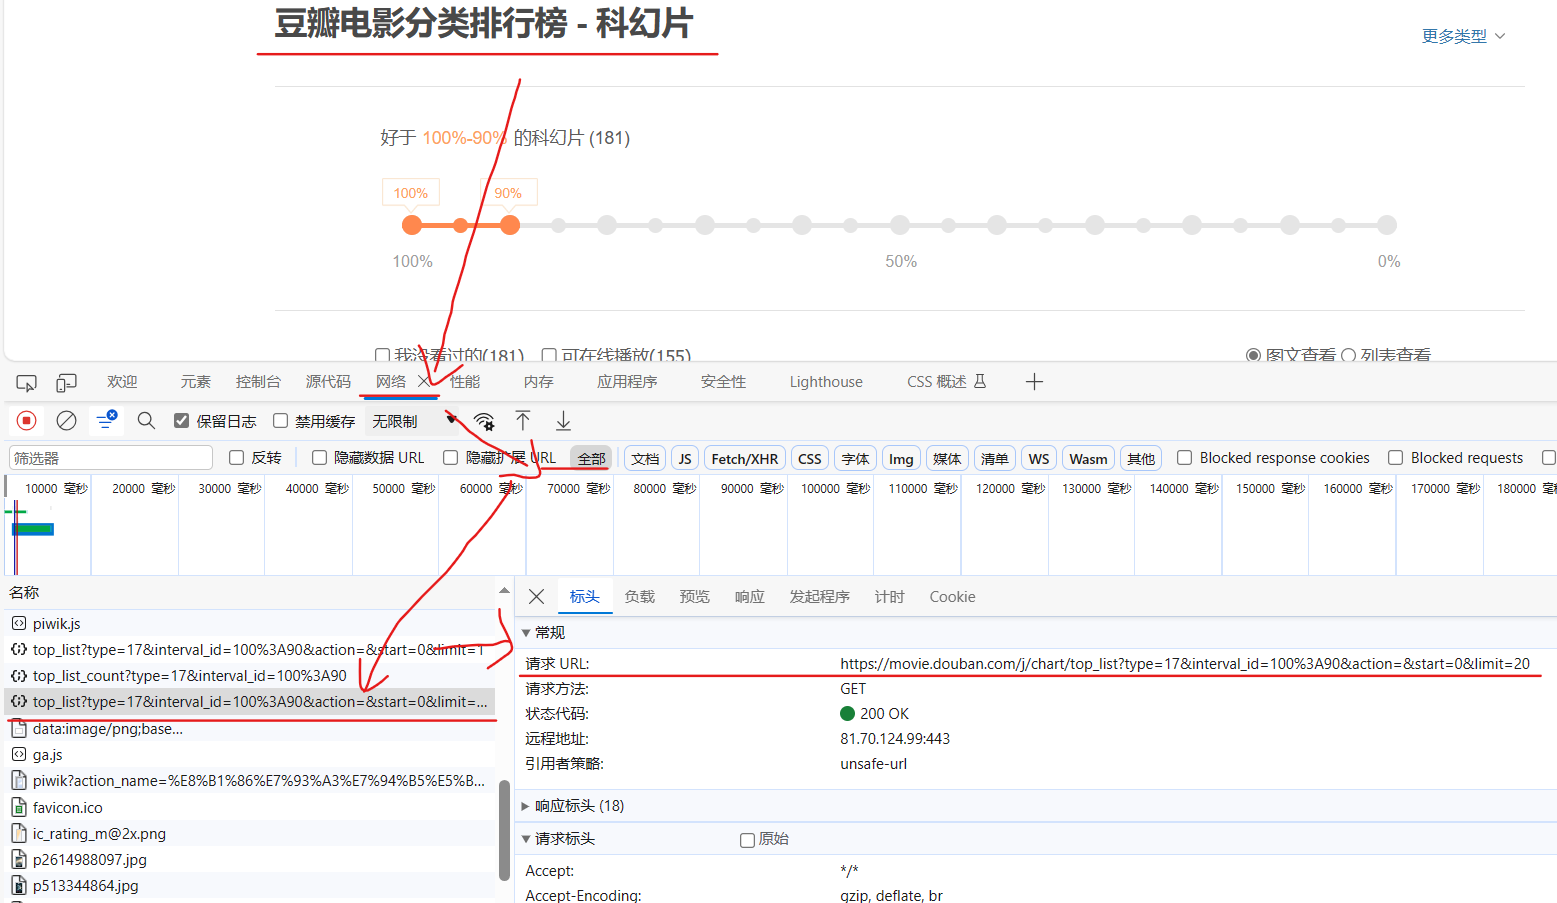Select the list view radio button
The width and height of the screenshot is (1557, 903).
point(1348,355)
